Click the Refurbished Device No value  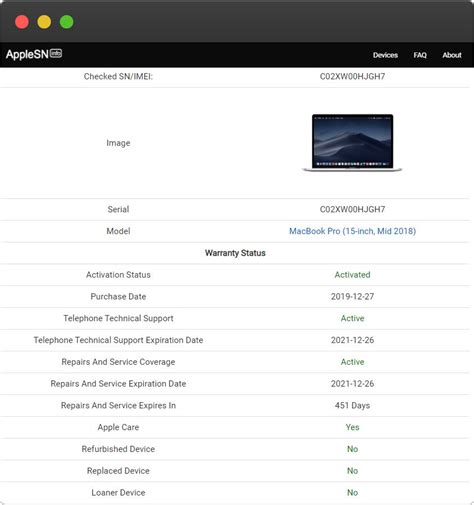[352, 449]
